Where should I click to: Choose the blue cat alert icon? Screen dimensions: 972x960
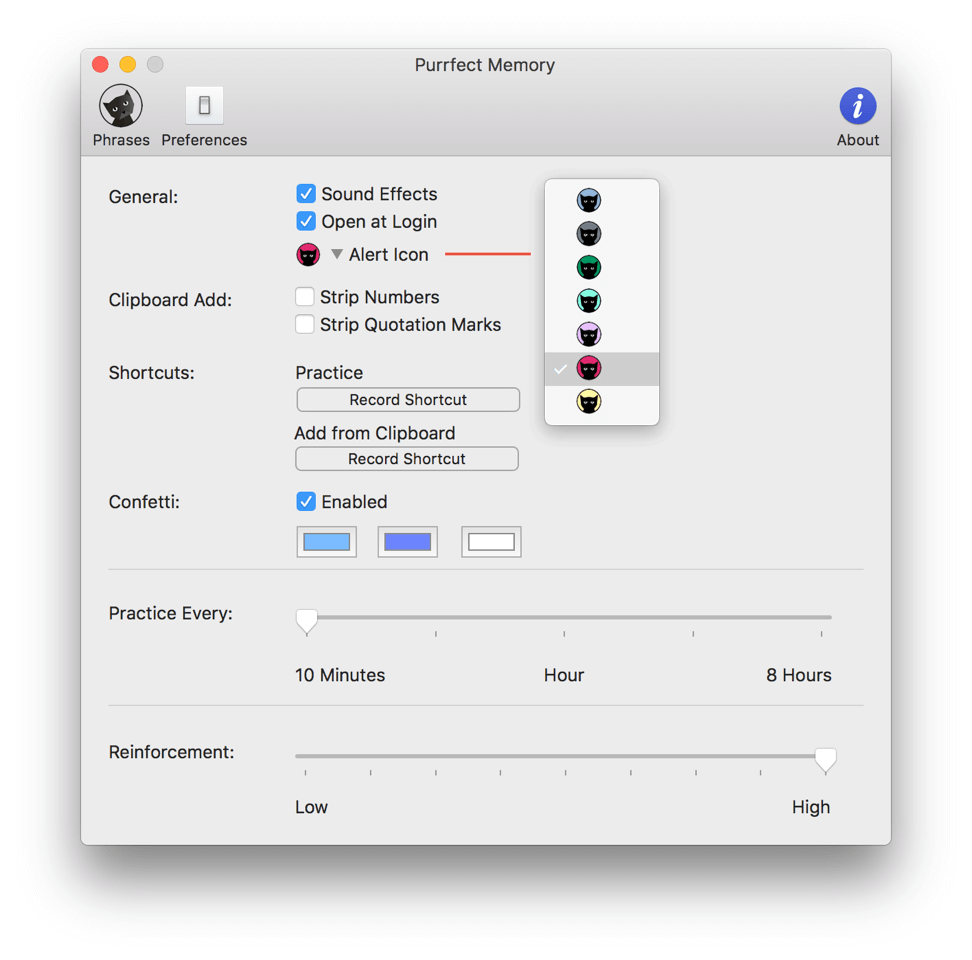[589, 200]
